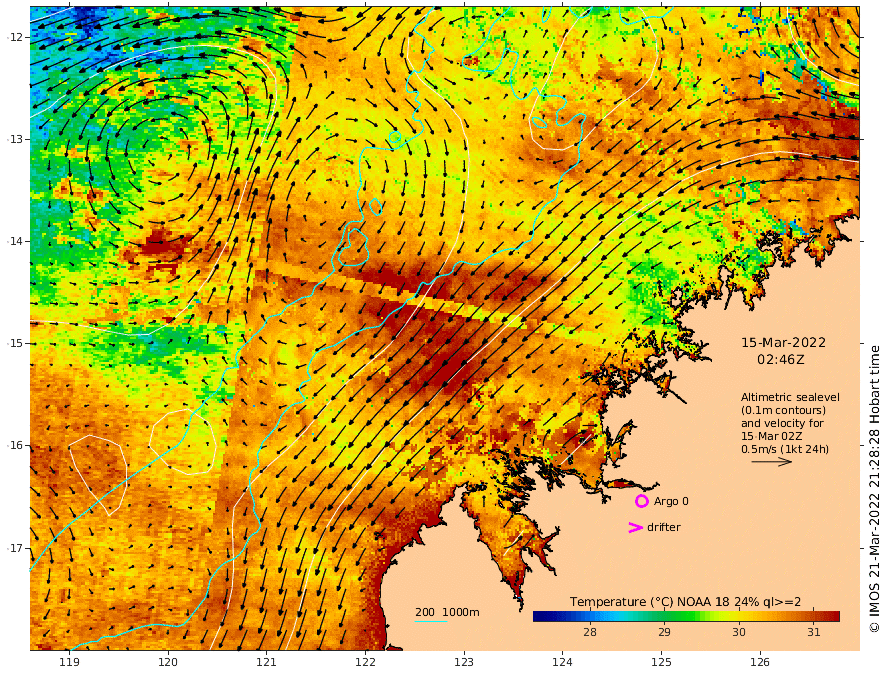Click the 'drifter' legend label
Image resolution: width=880 pixels, height=680 pixels.
pyautogui.click(x=664, y=527)
